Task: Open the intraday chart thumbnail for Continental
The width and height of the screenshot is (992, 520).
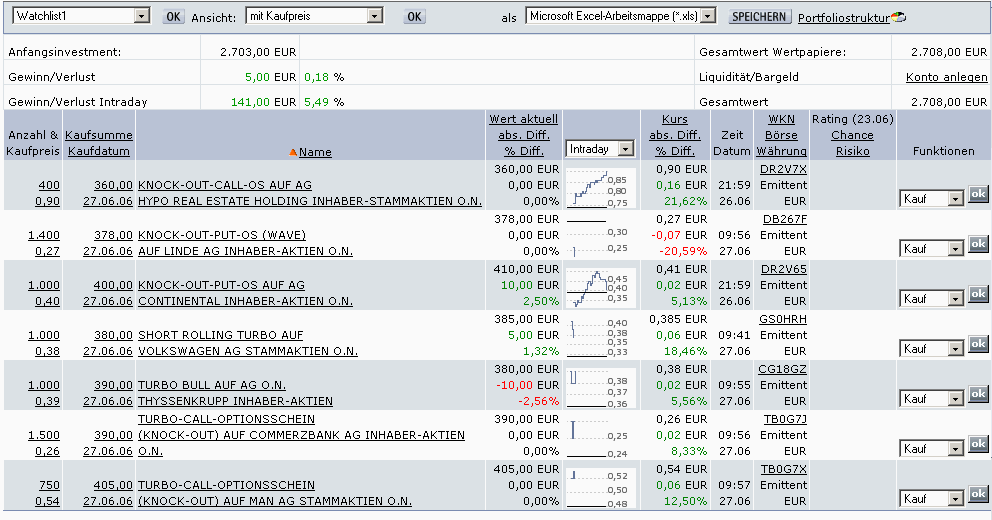Action: click(600, 286)
